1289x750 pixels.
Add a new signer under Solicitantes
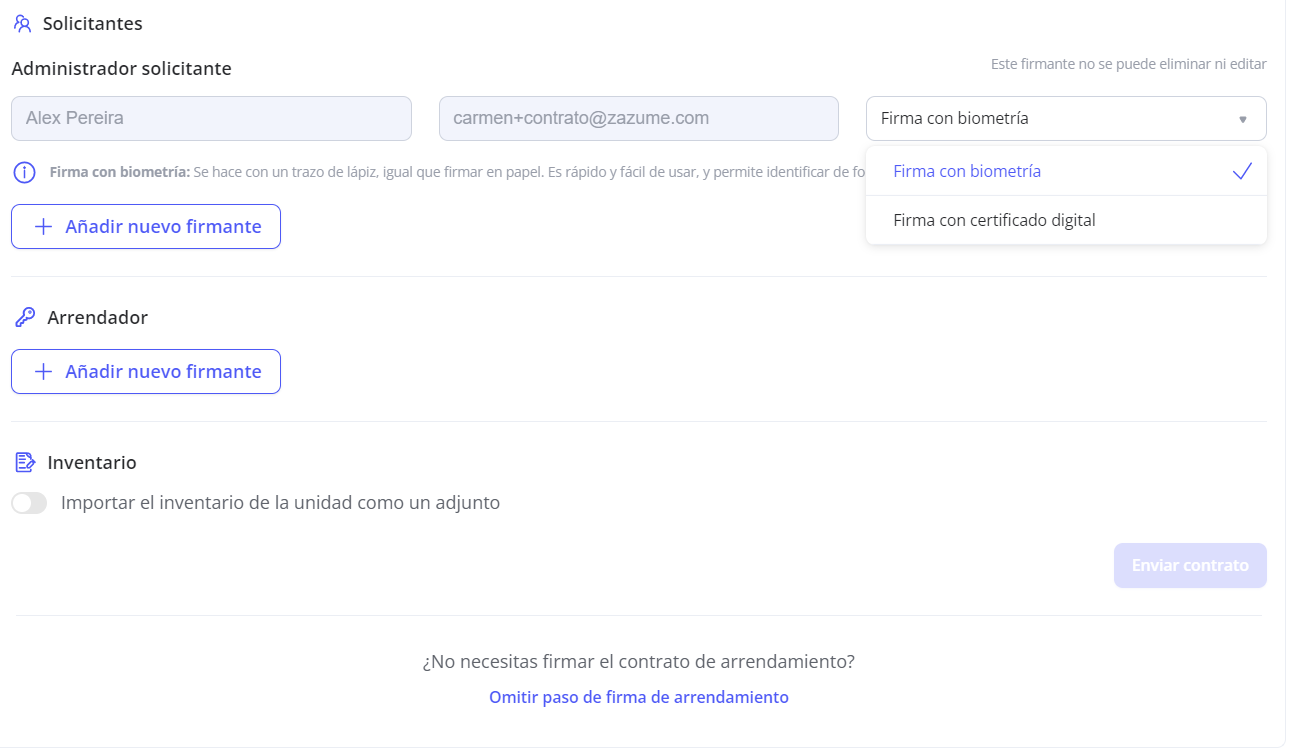[x=146, y=227]
